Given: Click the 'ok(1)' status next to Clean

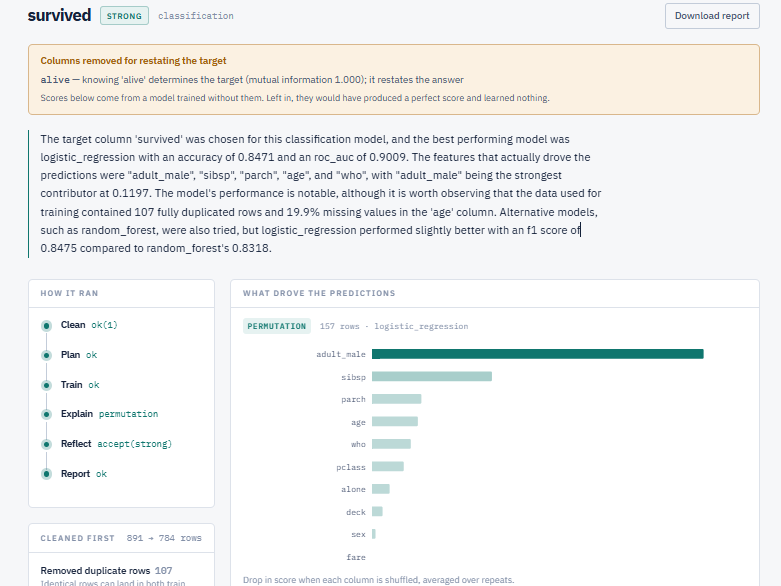Looking at the screenshot, I should (x=104, y=325).
